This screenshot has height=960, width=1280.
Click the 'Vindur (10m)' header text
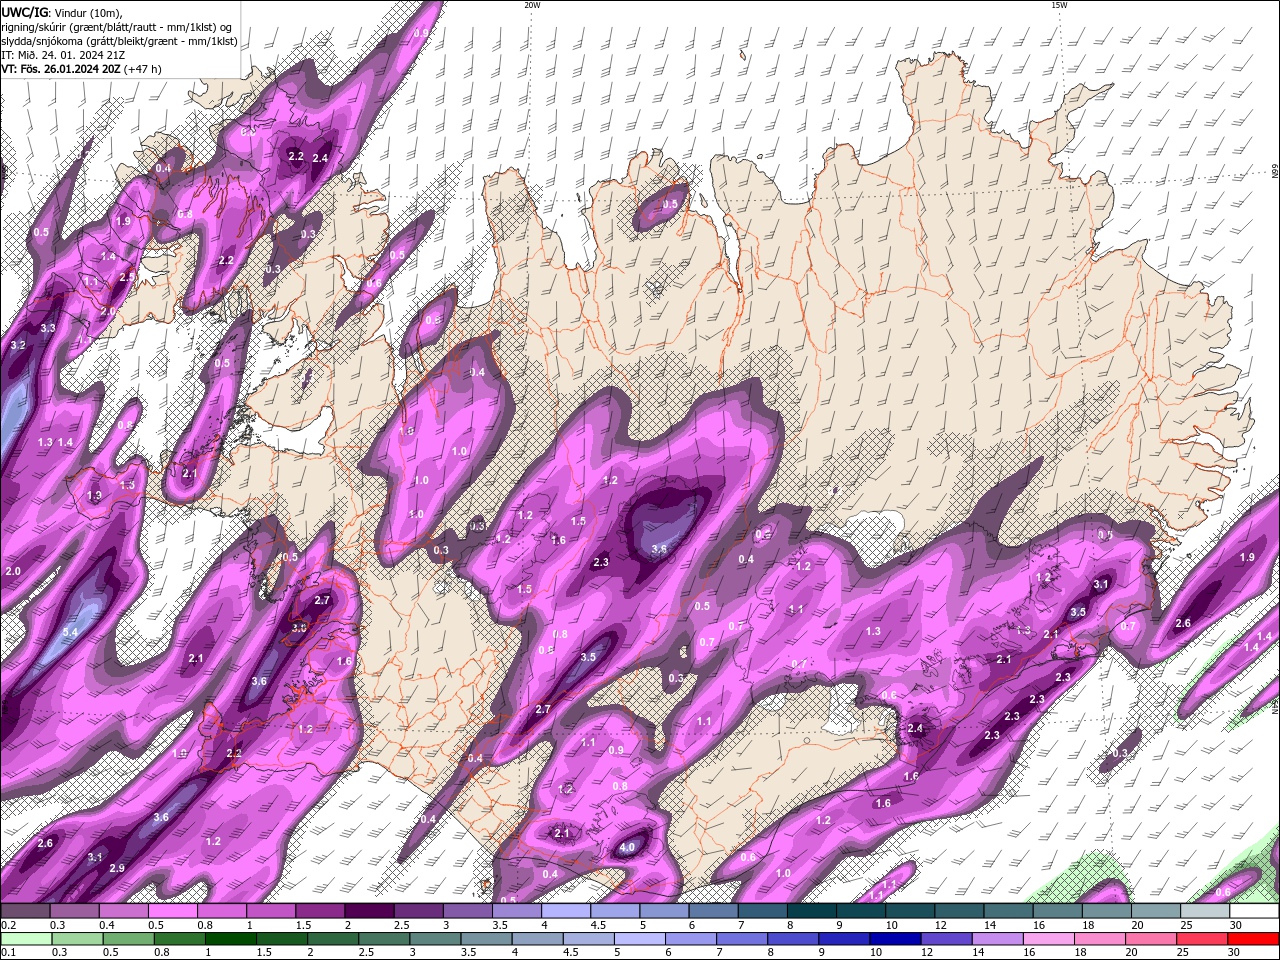87,12
